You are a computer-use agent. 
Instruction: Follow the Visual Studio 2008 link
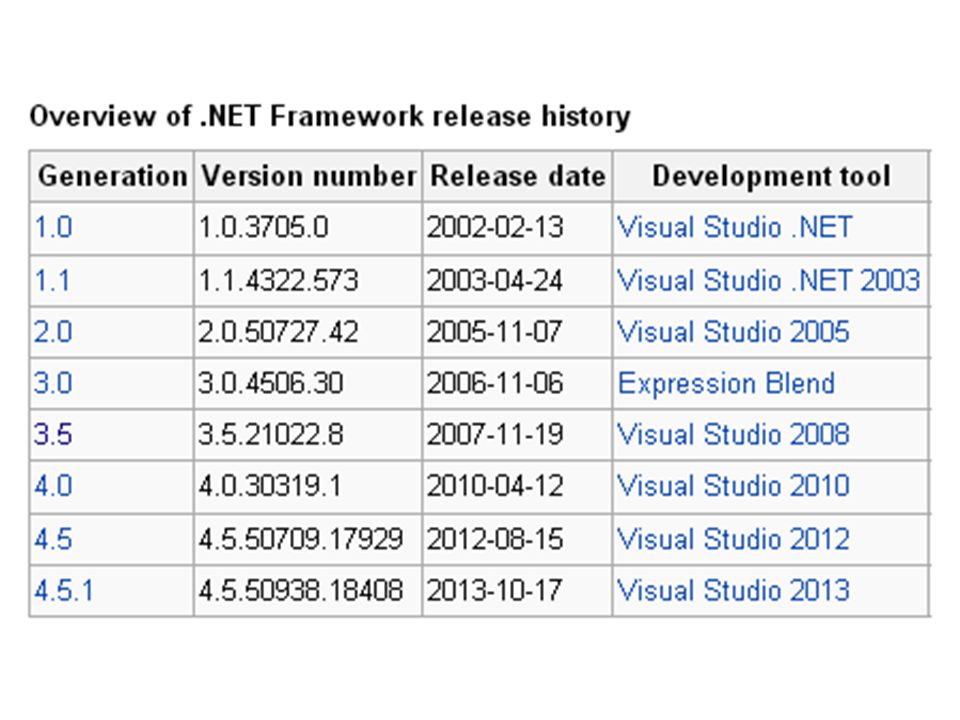pos(733,435)
